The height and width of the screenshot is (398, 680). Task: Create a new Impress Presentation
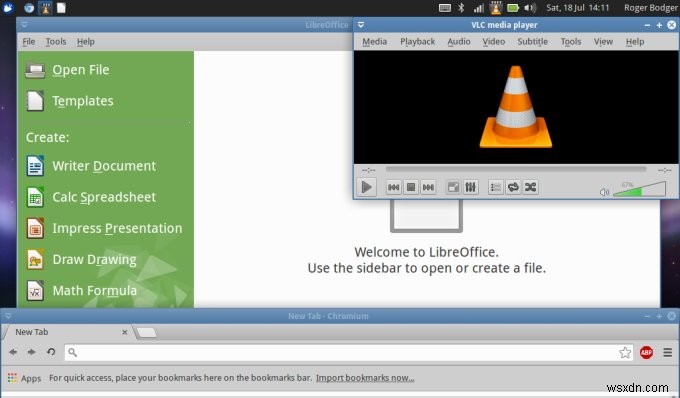[117, 228]
